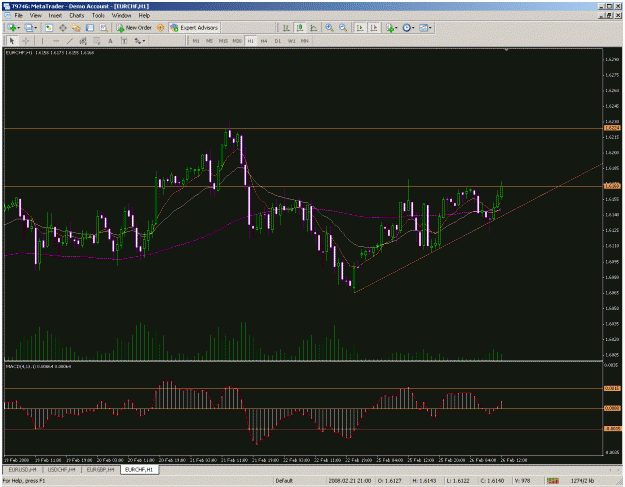Select the Fibonacci retracement tool
The height and width of the screenshot is (487, 625).
click(96, 41)
